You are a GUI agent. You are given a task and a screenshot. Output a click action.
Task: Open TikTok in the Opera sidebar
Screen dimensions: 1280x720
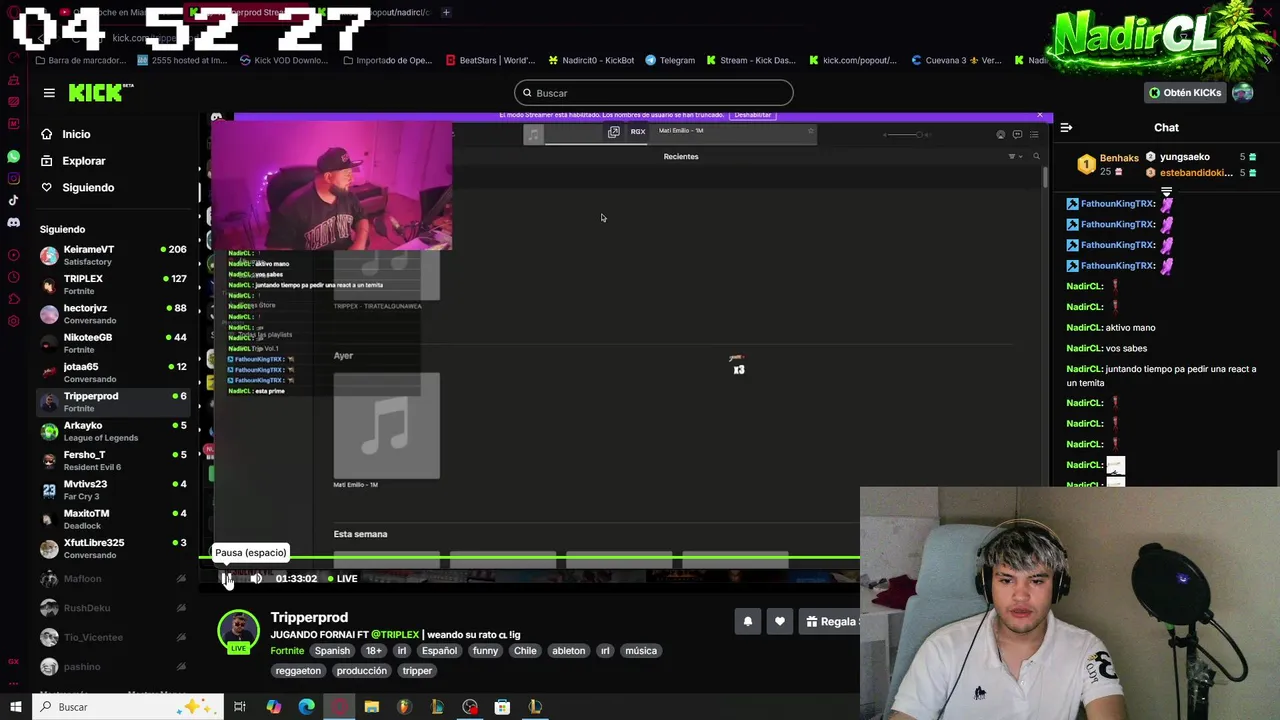click(13, 200)
